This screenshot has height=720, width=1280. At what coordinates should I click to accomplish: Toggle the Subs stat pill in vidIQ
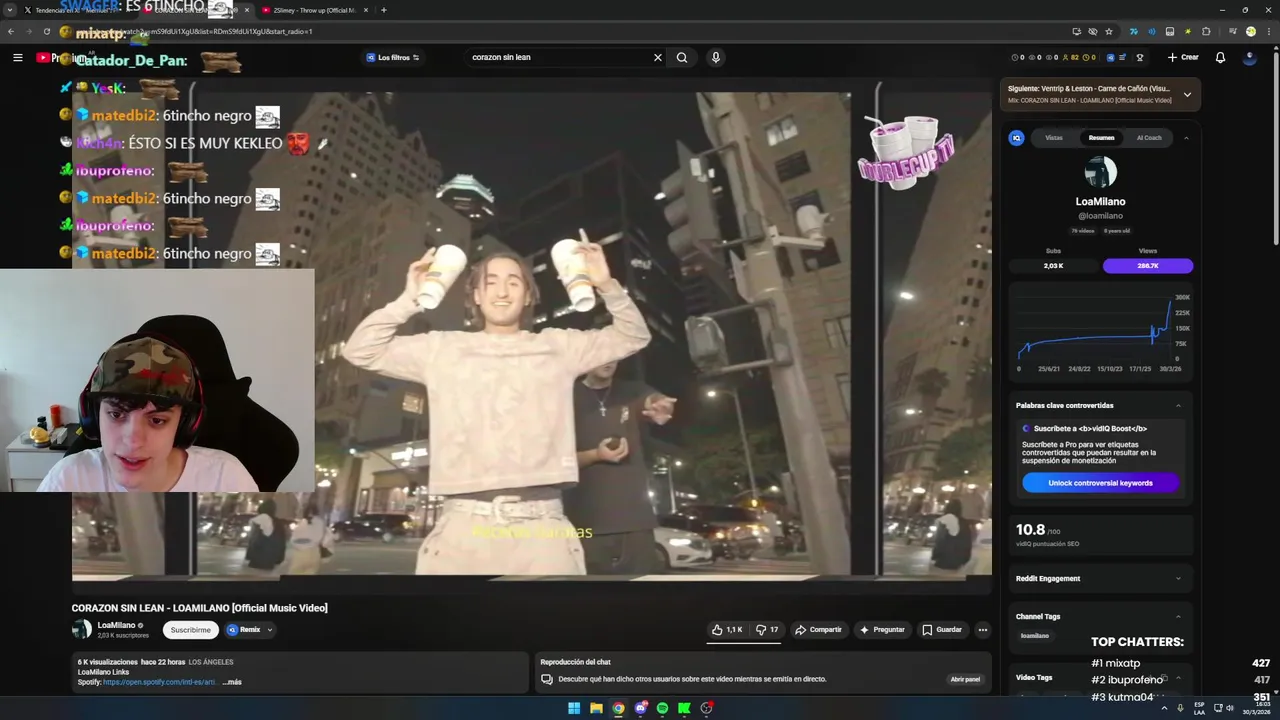(x=1053, y=266)
